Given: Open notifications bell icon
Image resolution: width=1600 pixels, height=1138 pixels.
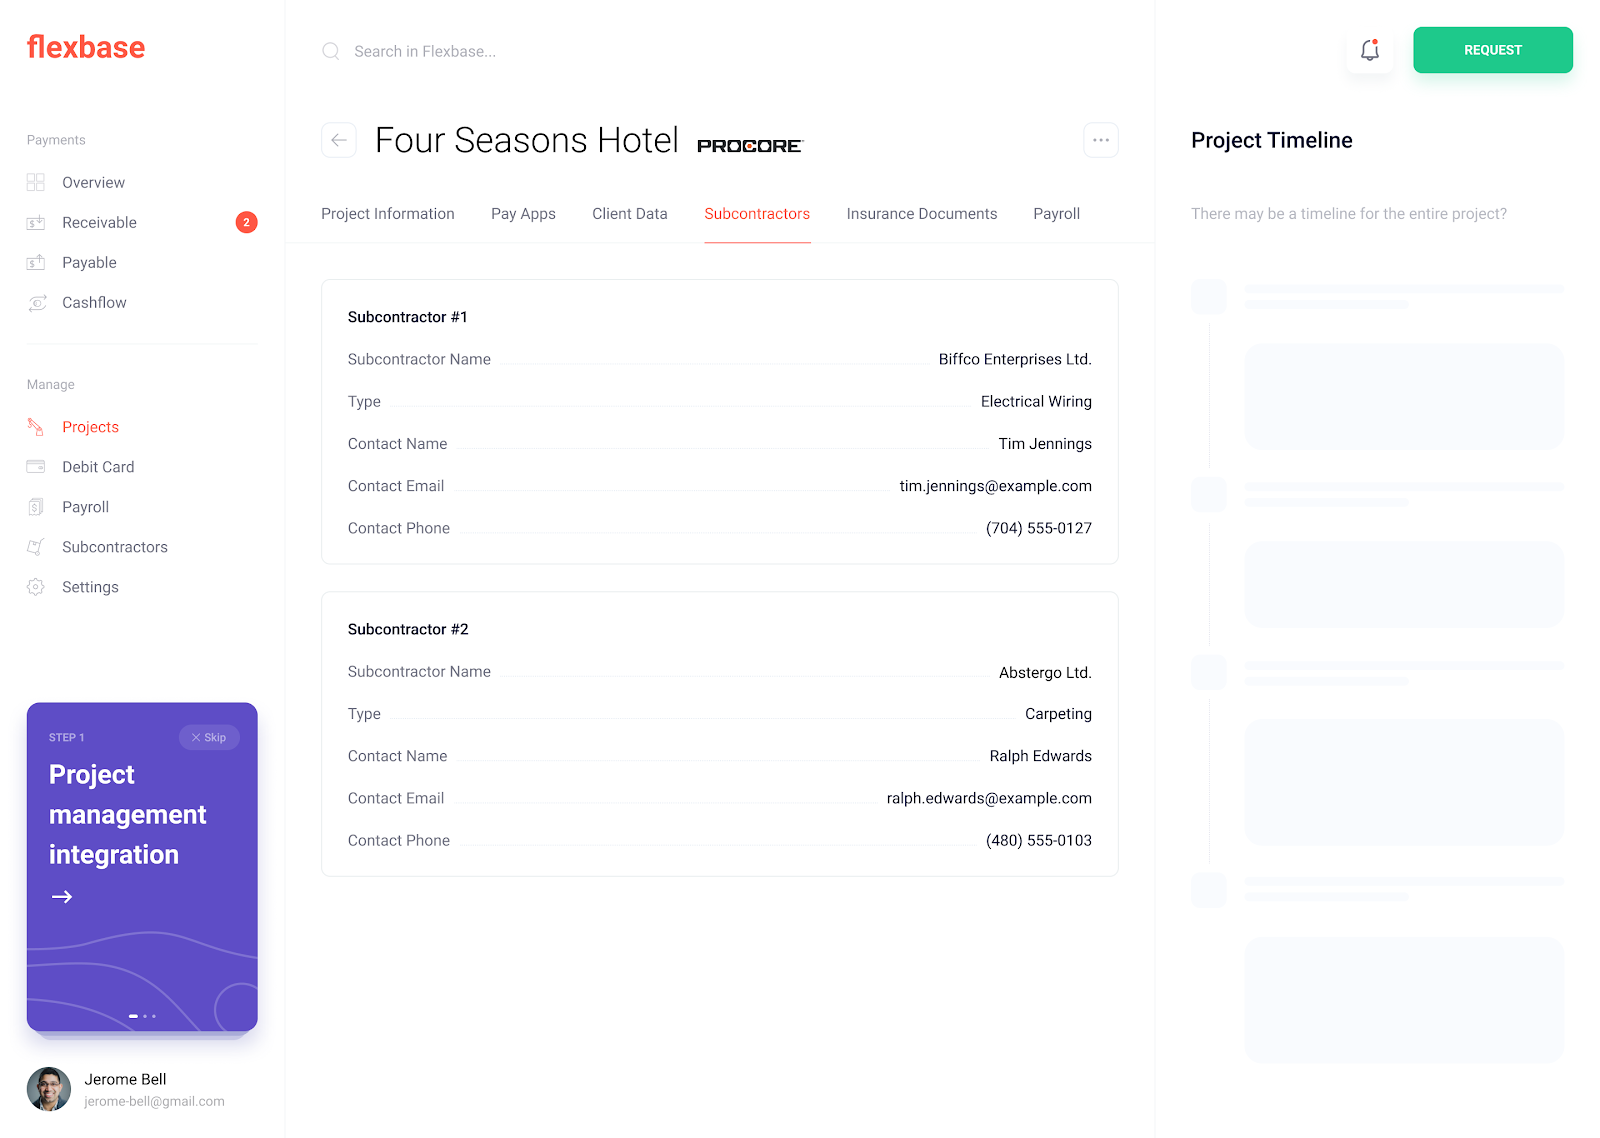Looking at the screenshot, I should tap(1370, 50).
